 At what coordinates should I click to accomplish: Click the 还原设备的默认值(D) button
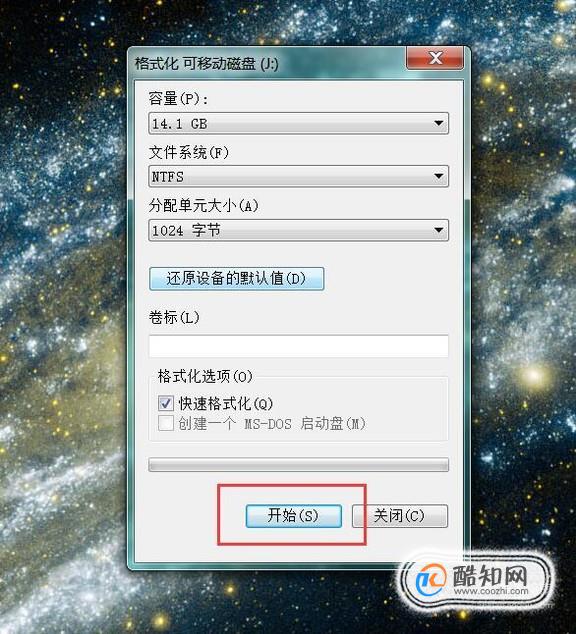point(236,278)
